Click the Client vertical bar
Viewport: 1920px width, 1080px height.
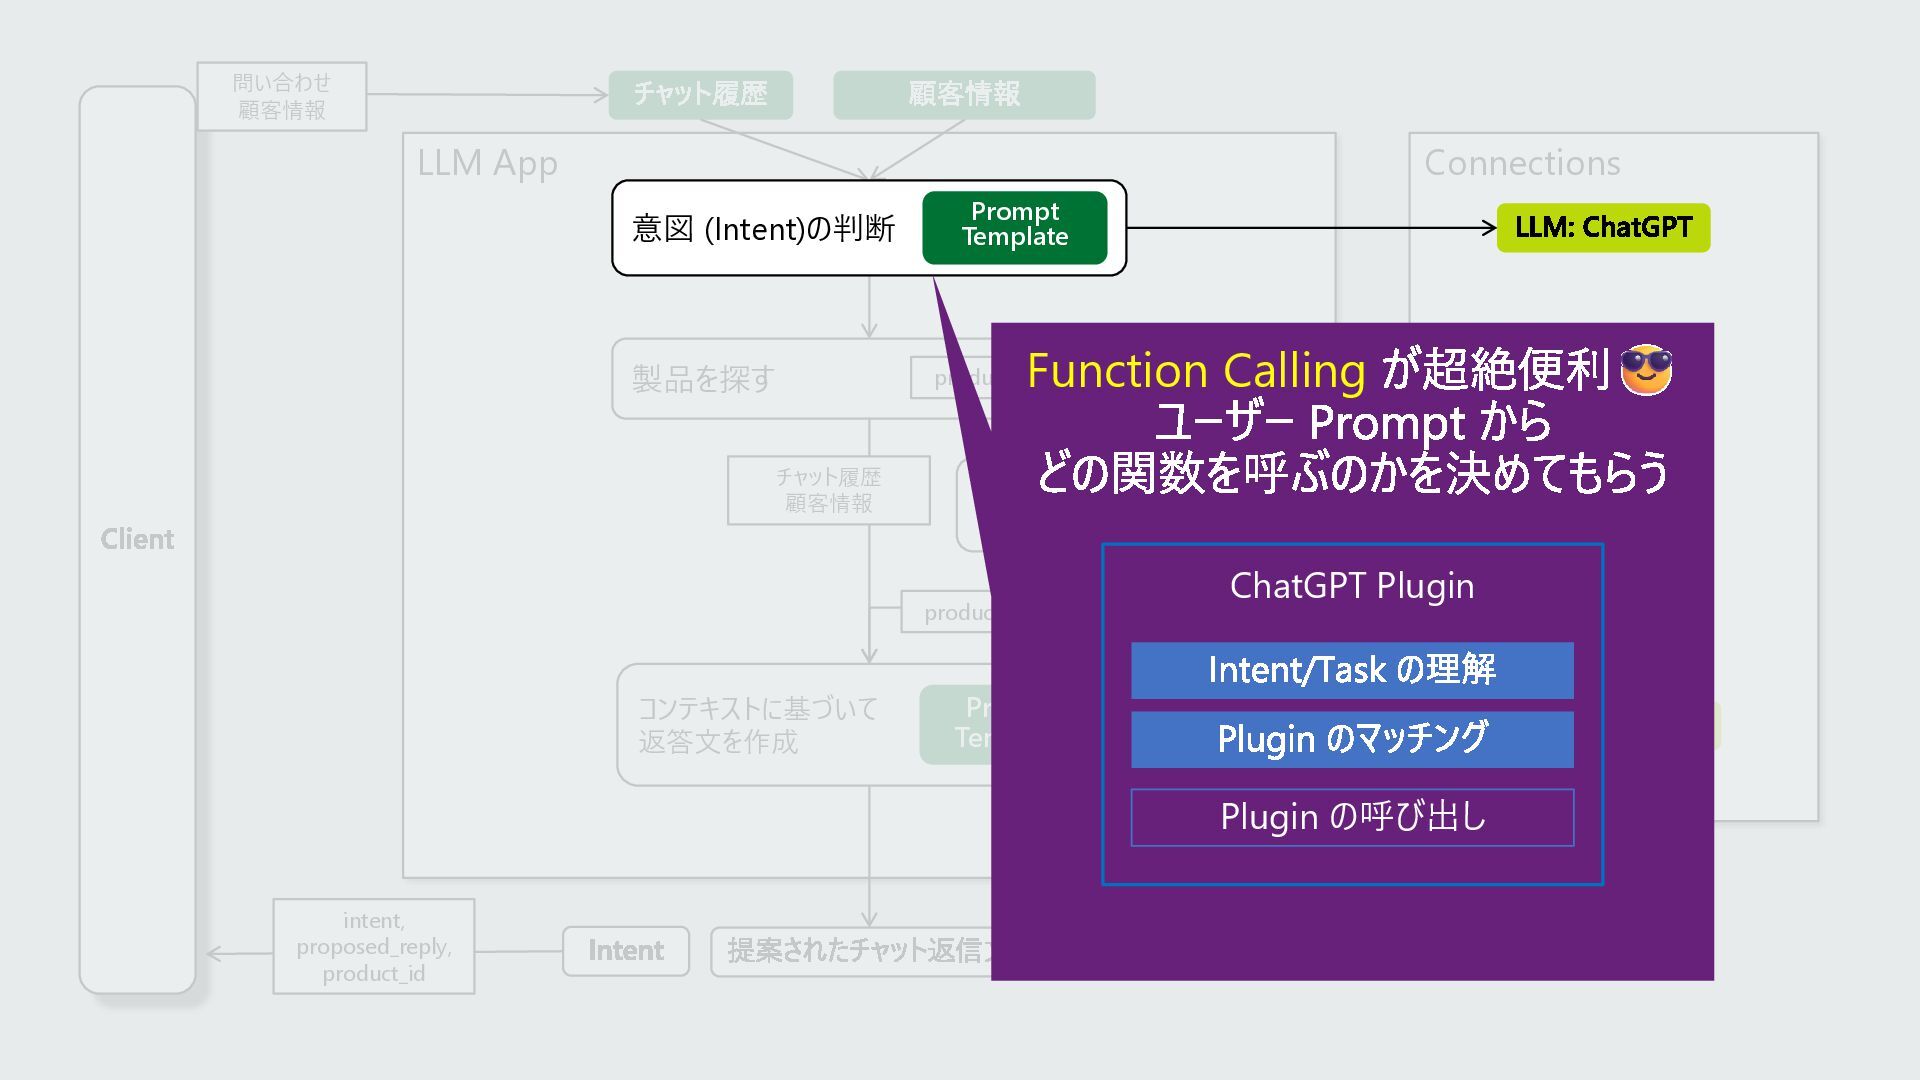pyautogui.click(x=137, y=539)
